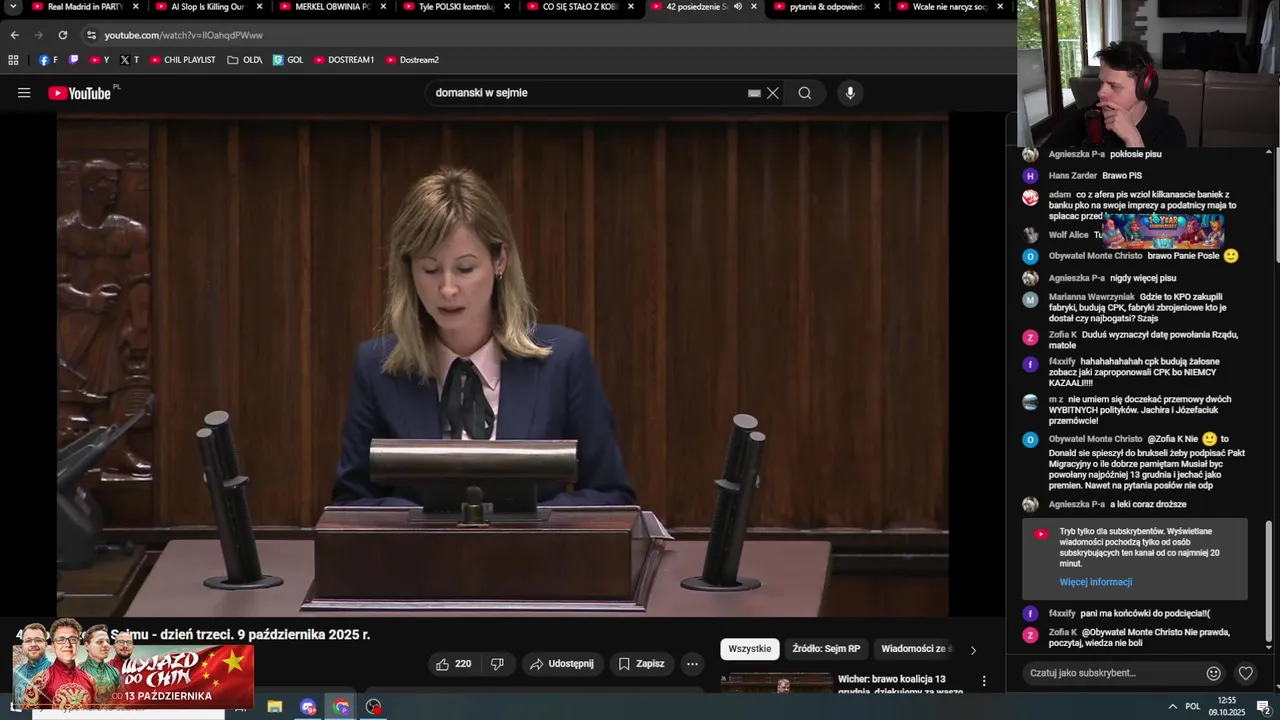1280x720 pixels.
Task: Switch to 'CO SIĘ STAŁO Z KOBI' tab
Action: pyautogui.click(x=580, y=7)
